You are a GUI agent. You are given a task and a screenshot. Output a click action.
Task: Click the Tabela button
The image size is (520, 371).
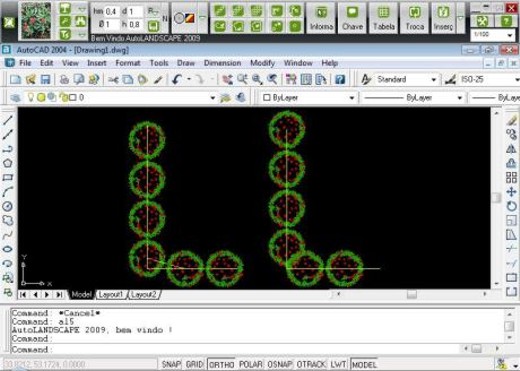pyautogui.click(x=384, y=18)
